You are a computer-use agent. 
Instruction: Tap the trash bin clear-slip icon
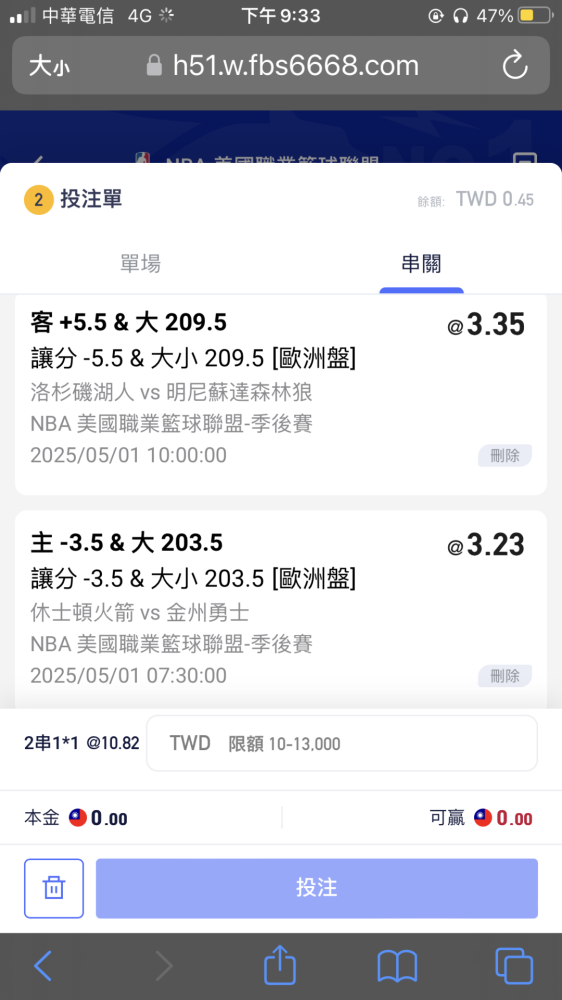(x=54, y=888)
